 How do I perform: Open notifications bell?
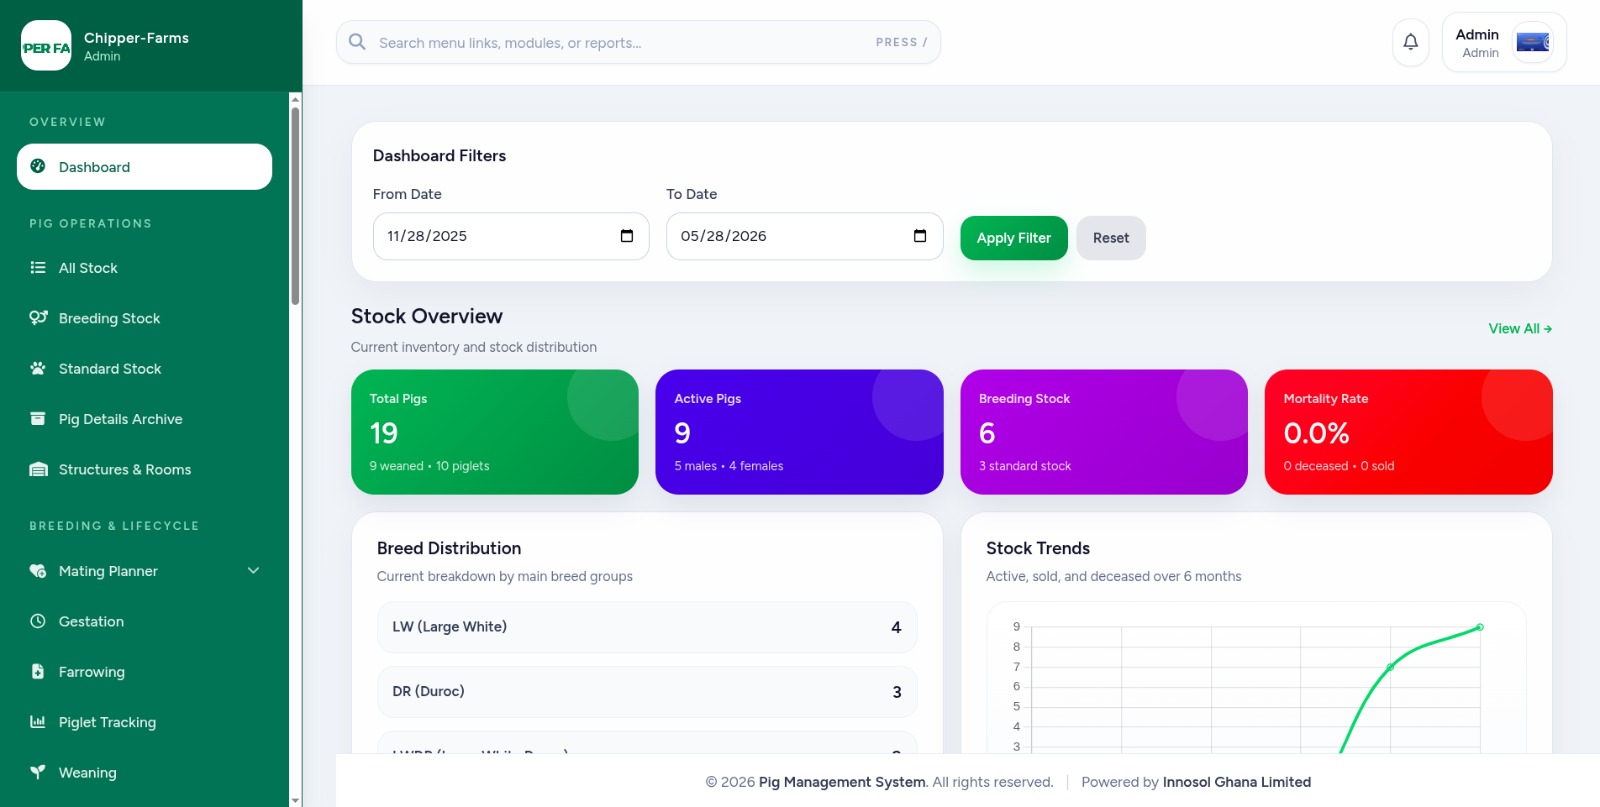pyautogui.click(x=1411, y=42)
